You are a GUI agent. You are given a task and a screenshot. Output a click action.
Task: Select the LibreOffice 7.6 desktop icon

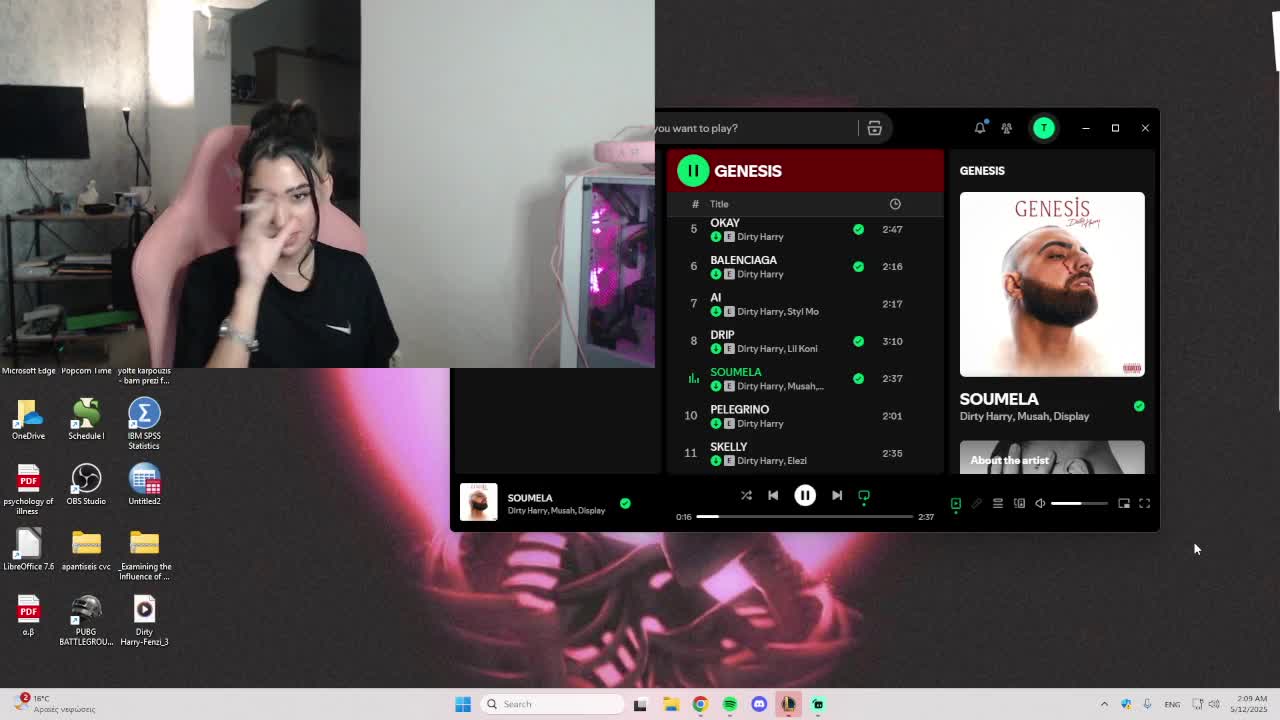[x=28, y=550]
